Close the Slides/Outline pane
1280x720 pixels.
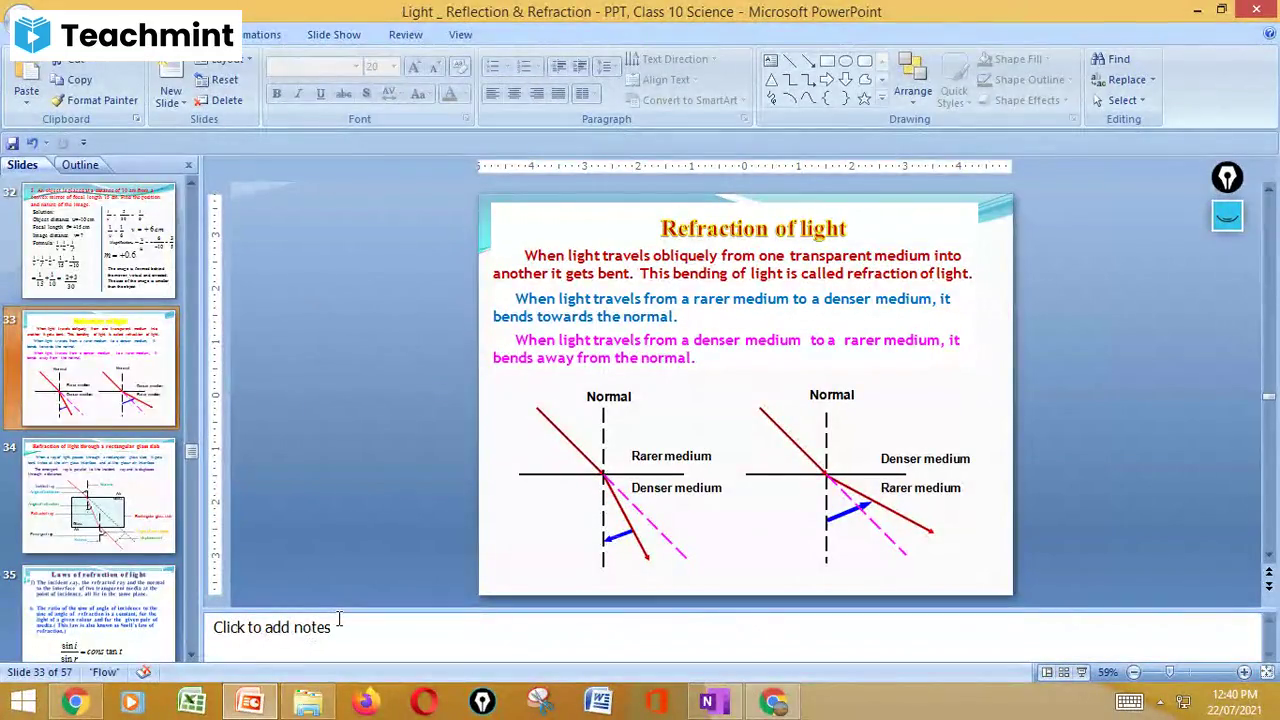coord(188,165)
